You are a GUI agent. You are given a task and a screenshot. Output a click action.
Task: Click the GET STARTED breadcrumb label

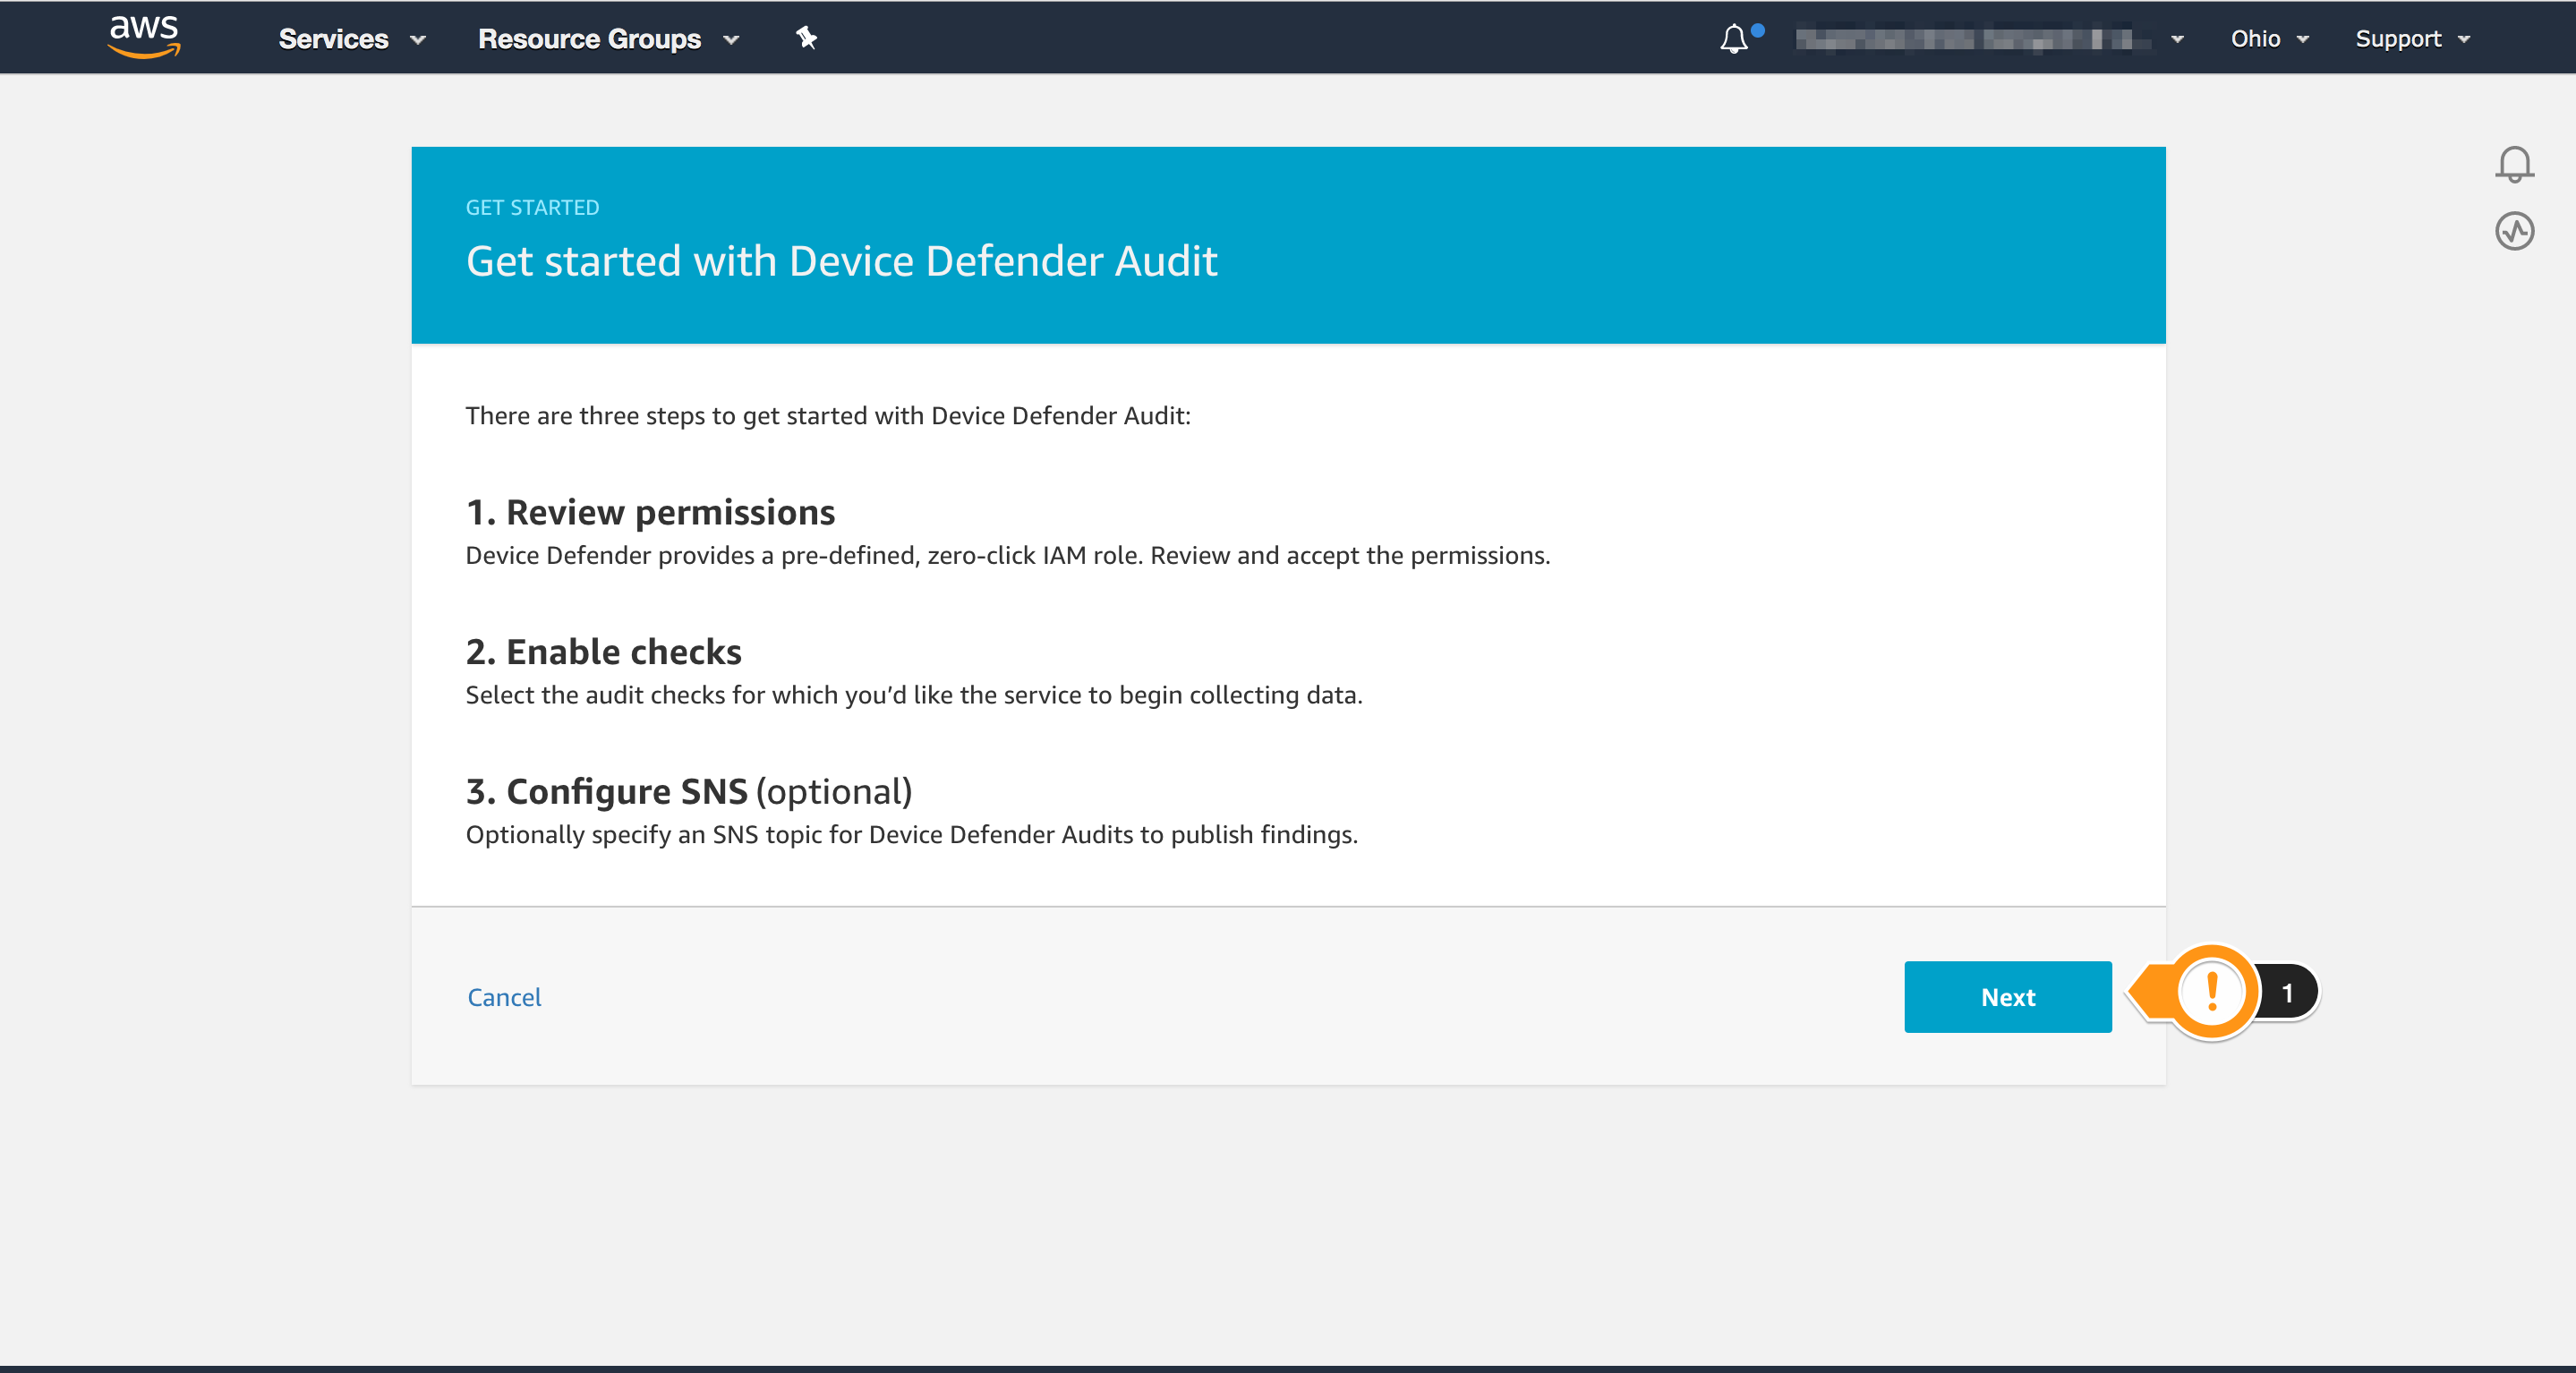point(532,207)
